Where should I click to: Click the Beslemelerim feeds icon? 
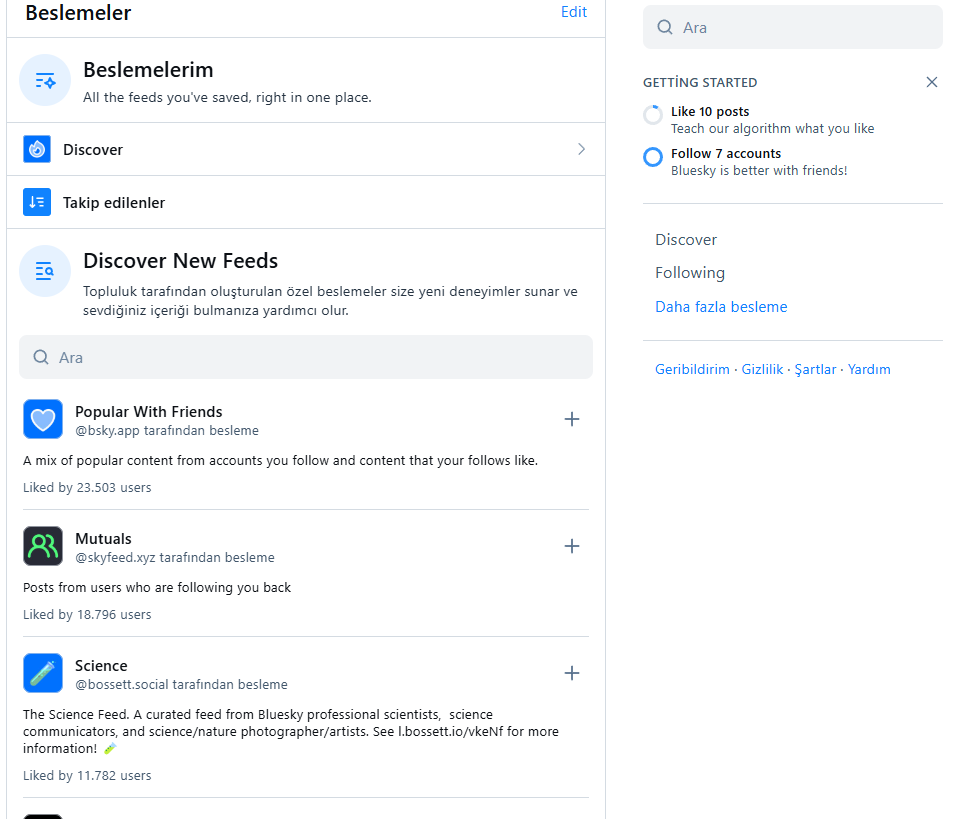pyautogui.click(x=45, y=80)
